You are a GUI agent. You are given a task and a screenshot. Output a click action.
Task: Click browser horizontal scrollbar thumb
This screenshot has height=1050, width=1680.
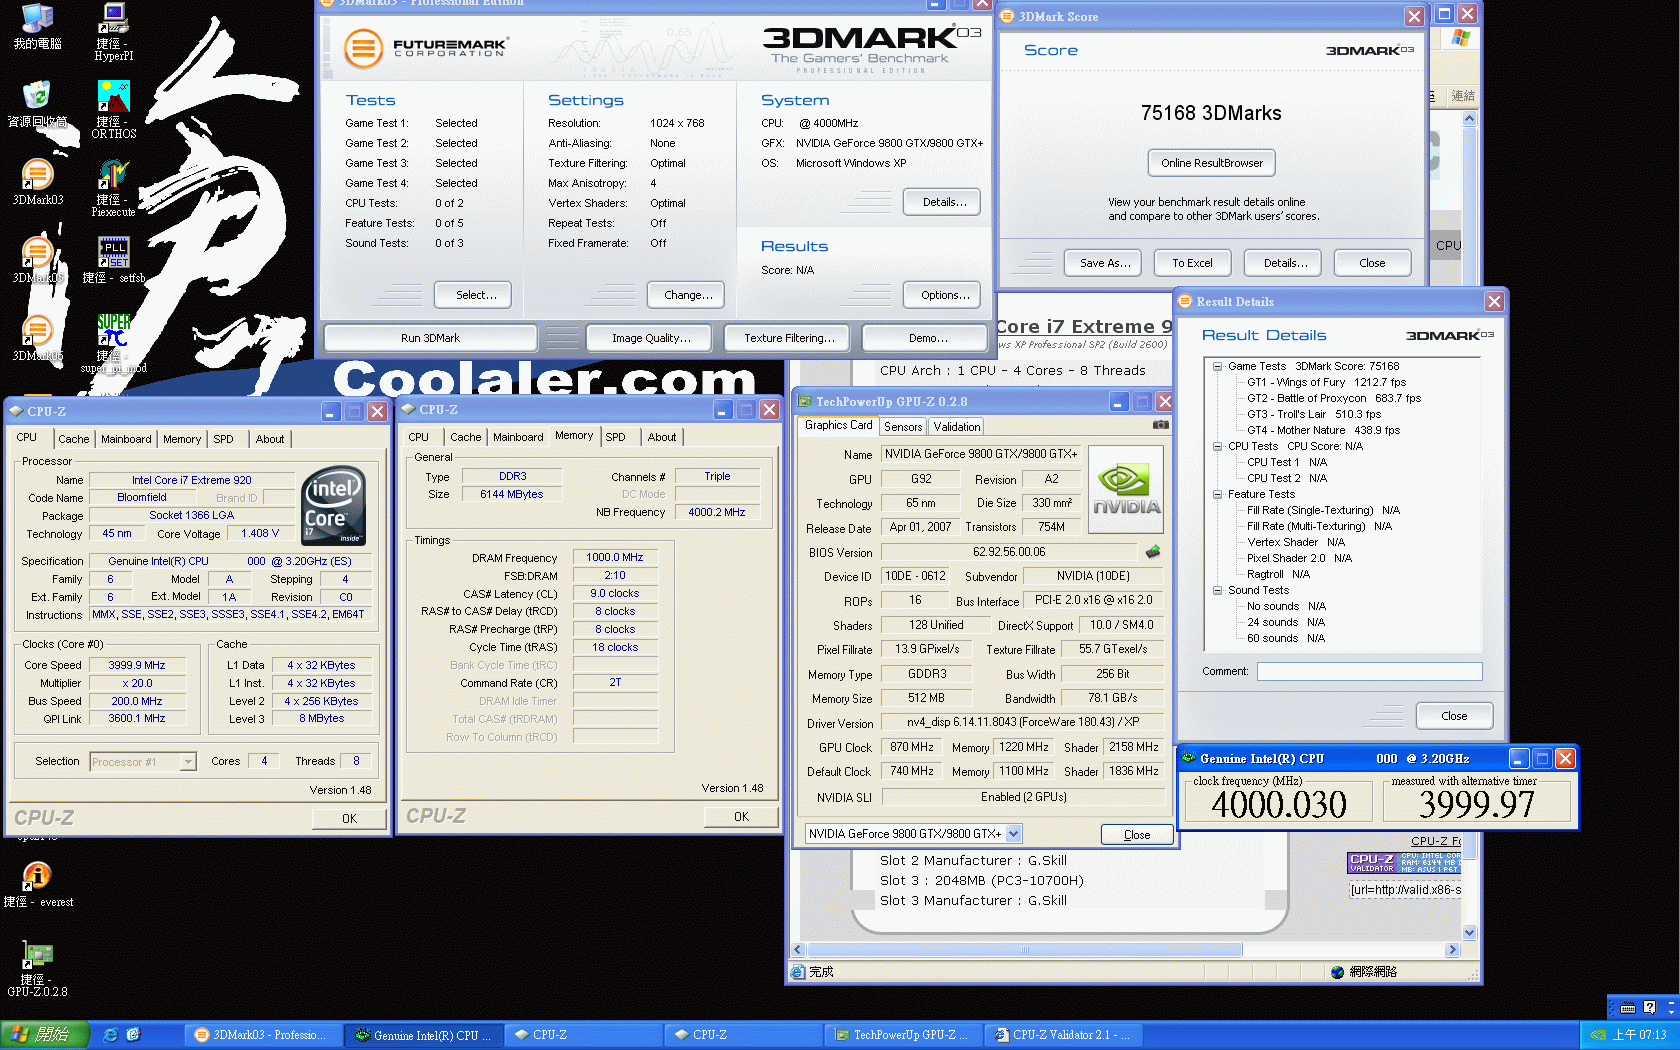[1024, 950]
